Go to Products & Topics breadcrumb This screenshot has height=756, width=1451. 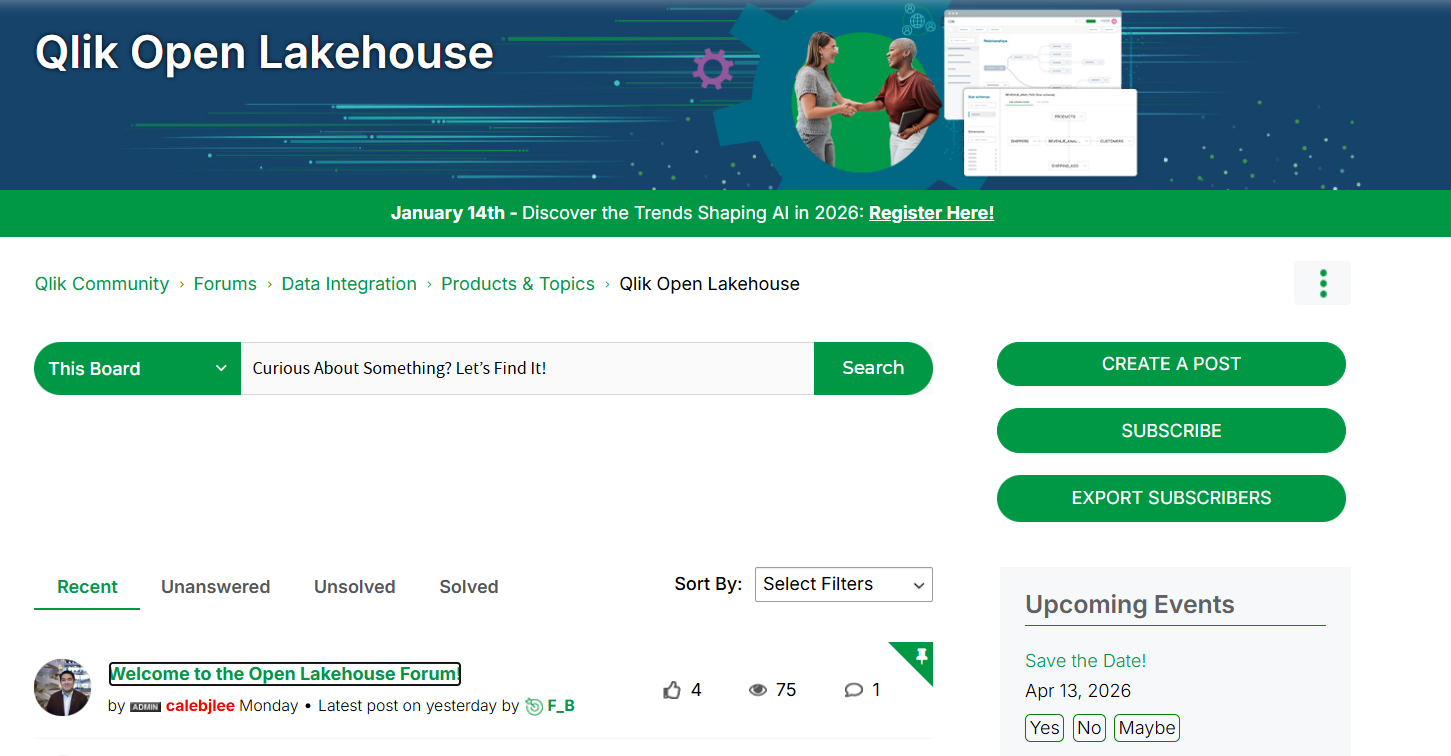(518, 284)
